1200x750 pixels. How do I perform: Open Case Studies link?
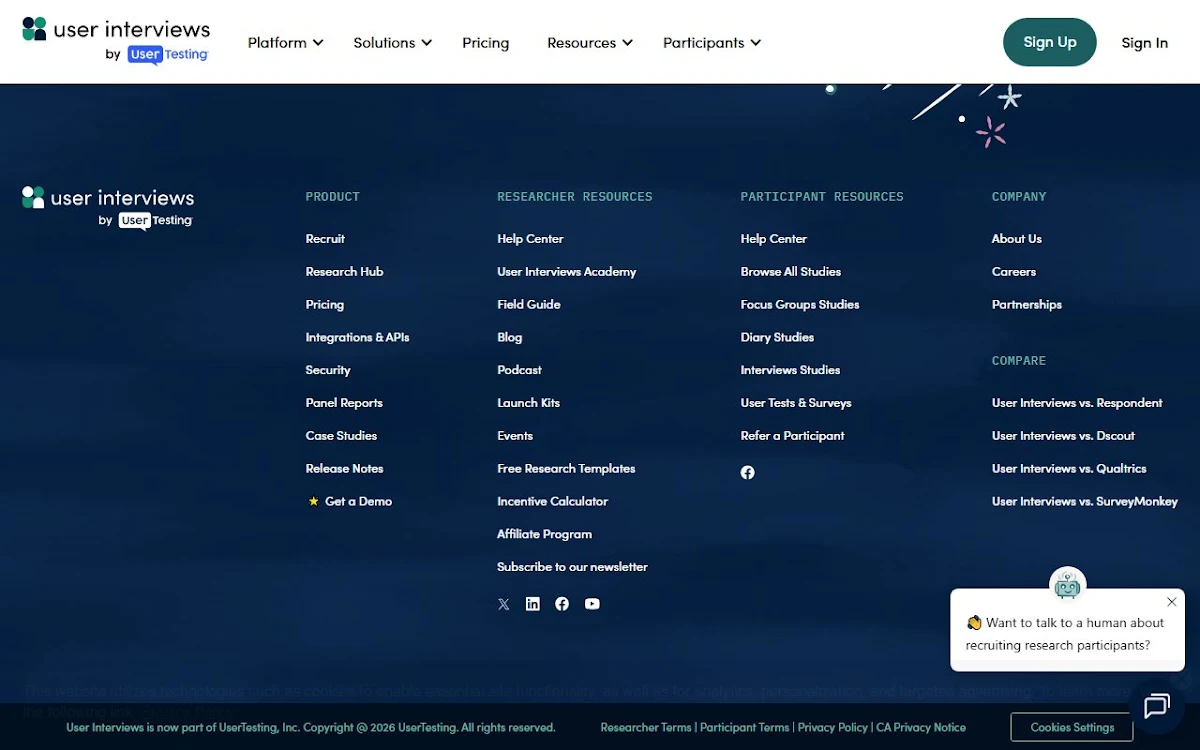pyautogui.click(x=342, y=436)
